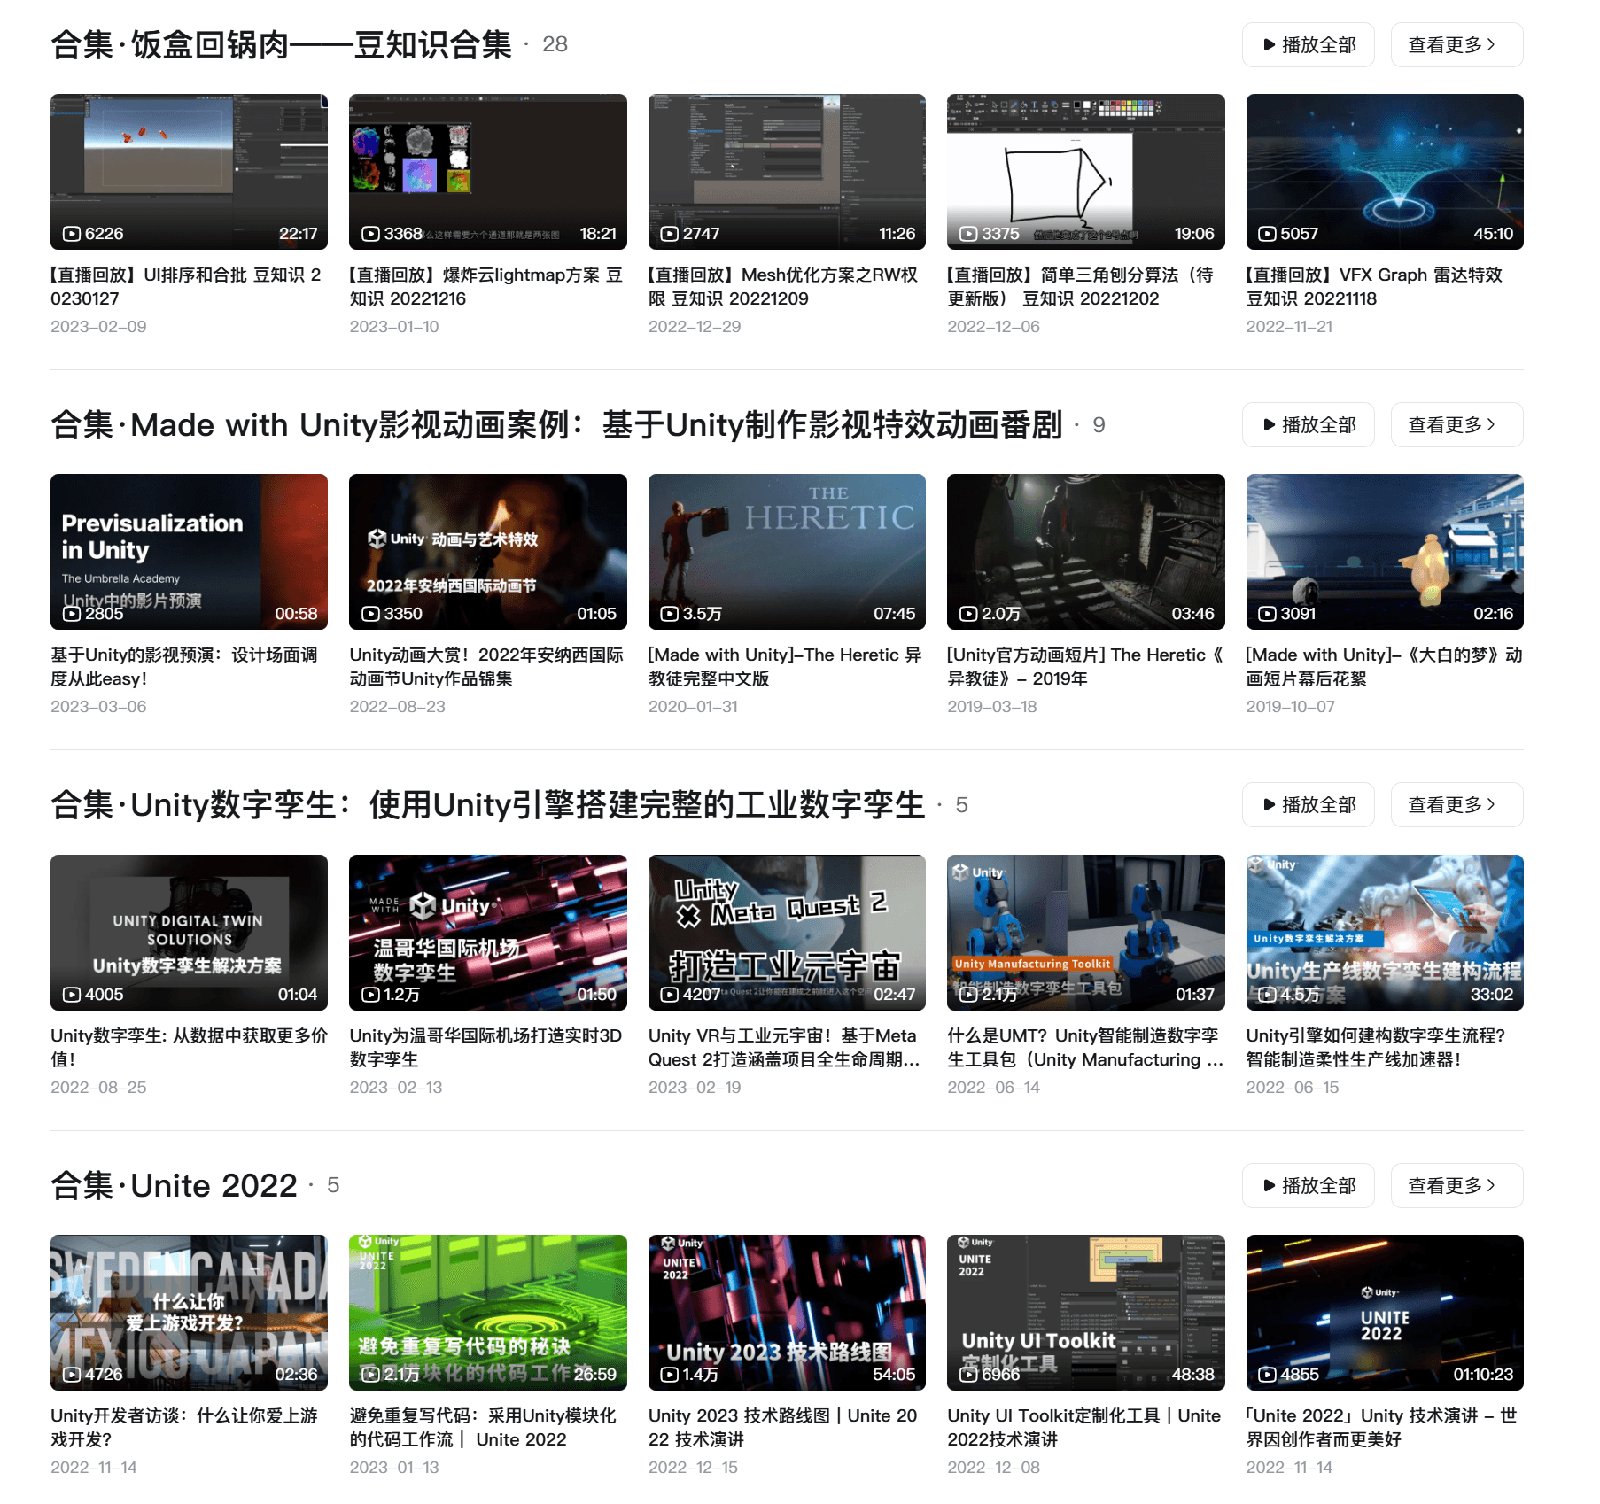Open title link Mesh优化方案之RW权限 豆知识
1600x1504 pixels.
pyautogui.click(x=784, y=287)
